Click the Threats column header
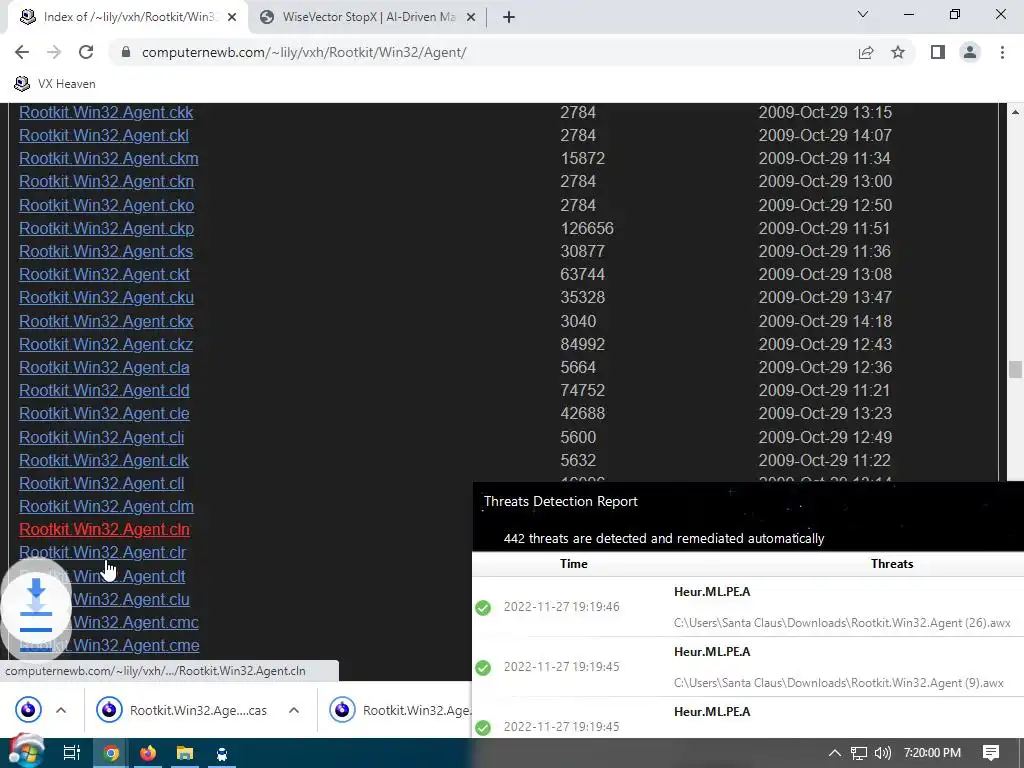The width and height of the screenshot is (1024, 768). [891, 564]
